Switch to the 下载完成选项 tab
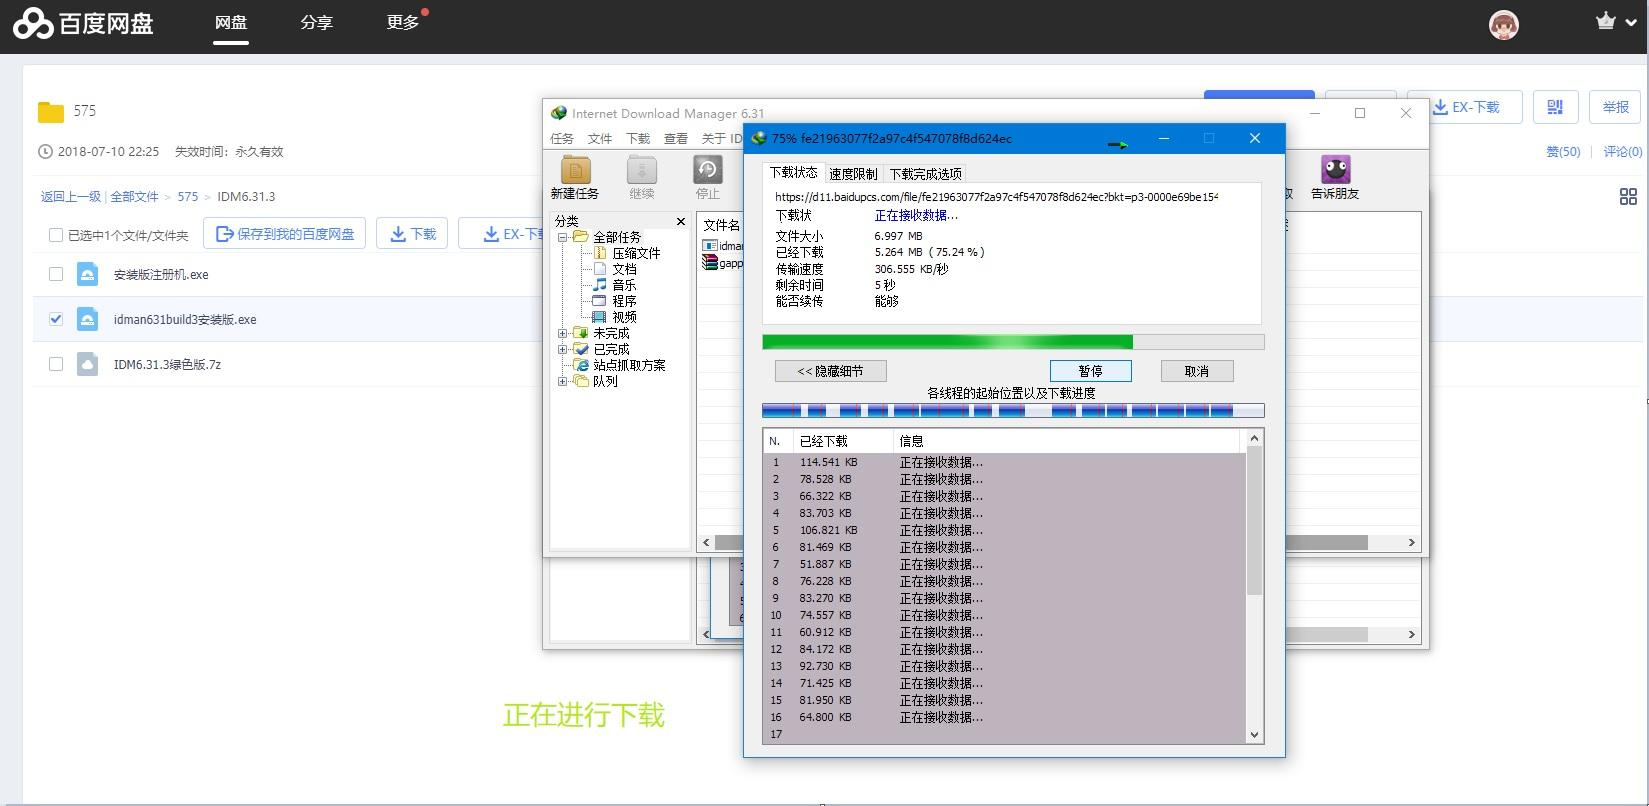The width and height of the screenshot is (1649, 806). tap(926, 174)
